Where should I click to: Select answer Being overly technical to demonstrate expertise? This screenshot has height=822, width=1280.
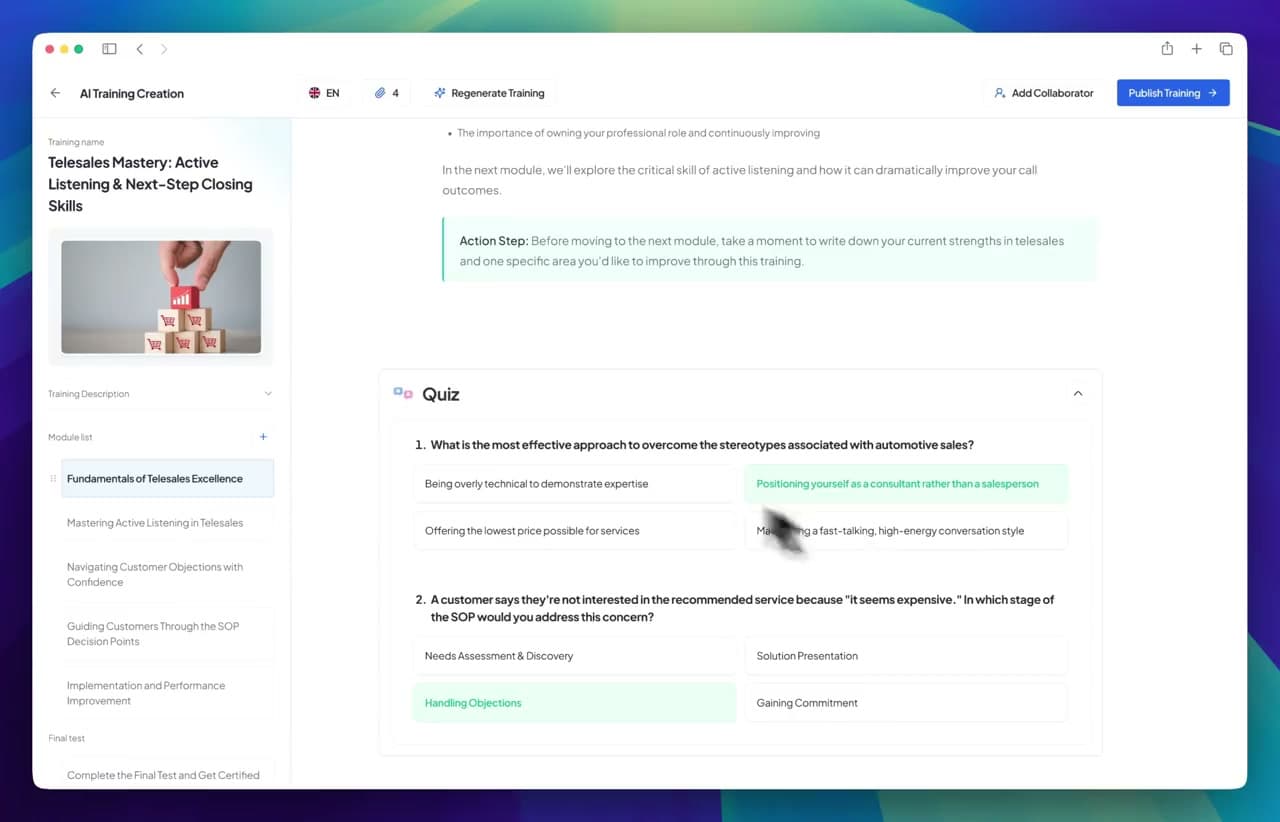(x=574, y=484)
